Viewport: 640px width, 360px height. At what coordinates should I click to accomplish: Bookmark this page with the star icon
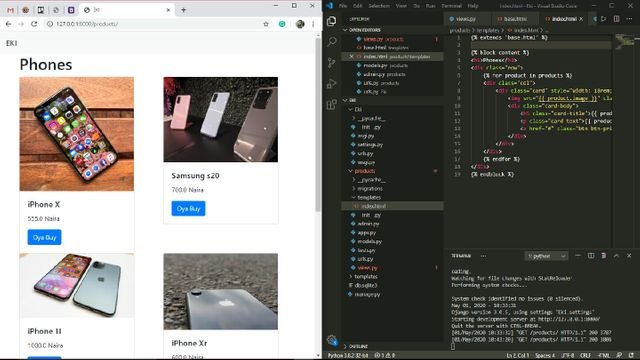(266, 24)
